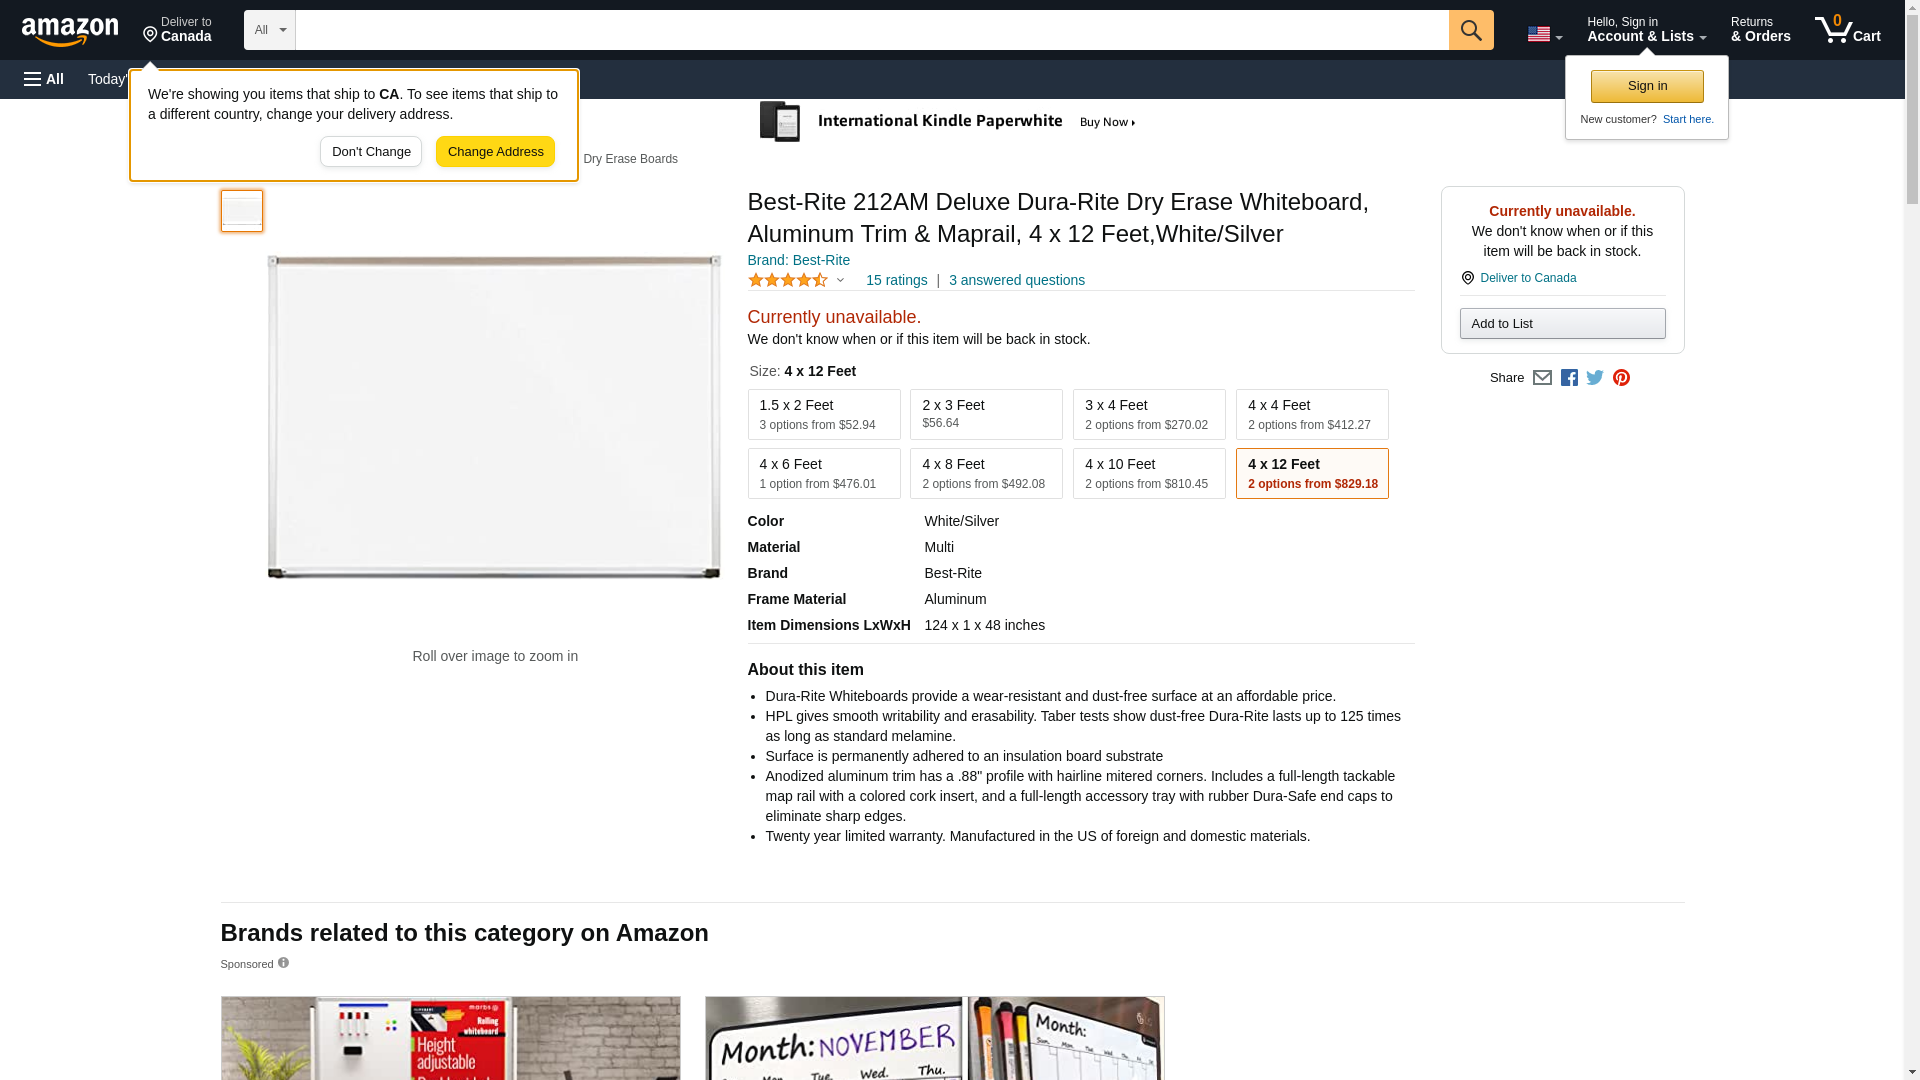Select the 2 x 3 Feet size
The height and width of the screenshot is (1080, 1920).
(985, 414)
